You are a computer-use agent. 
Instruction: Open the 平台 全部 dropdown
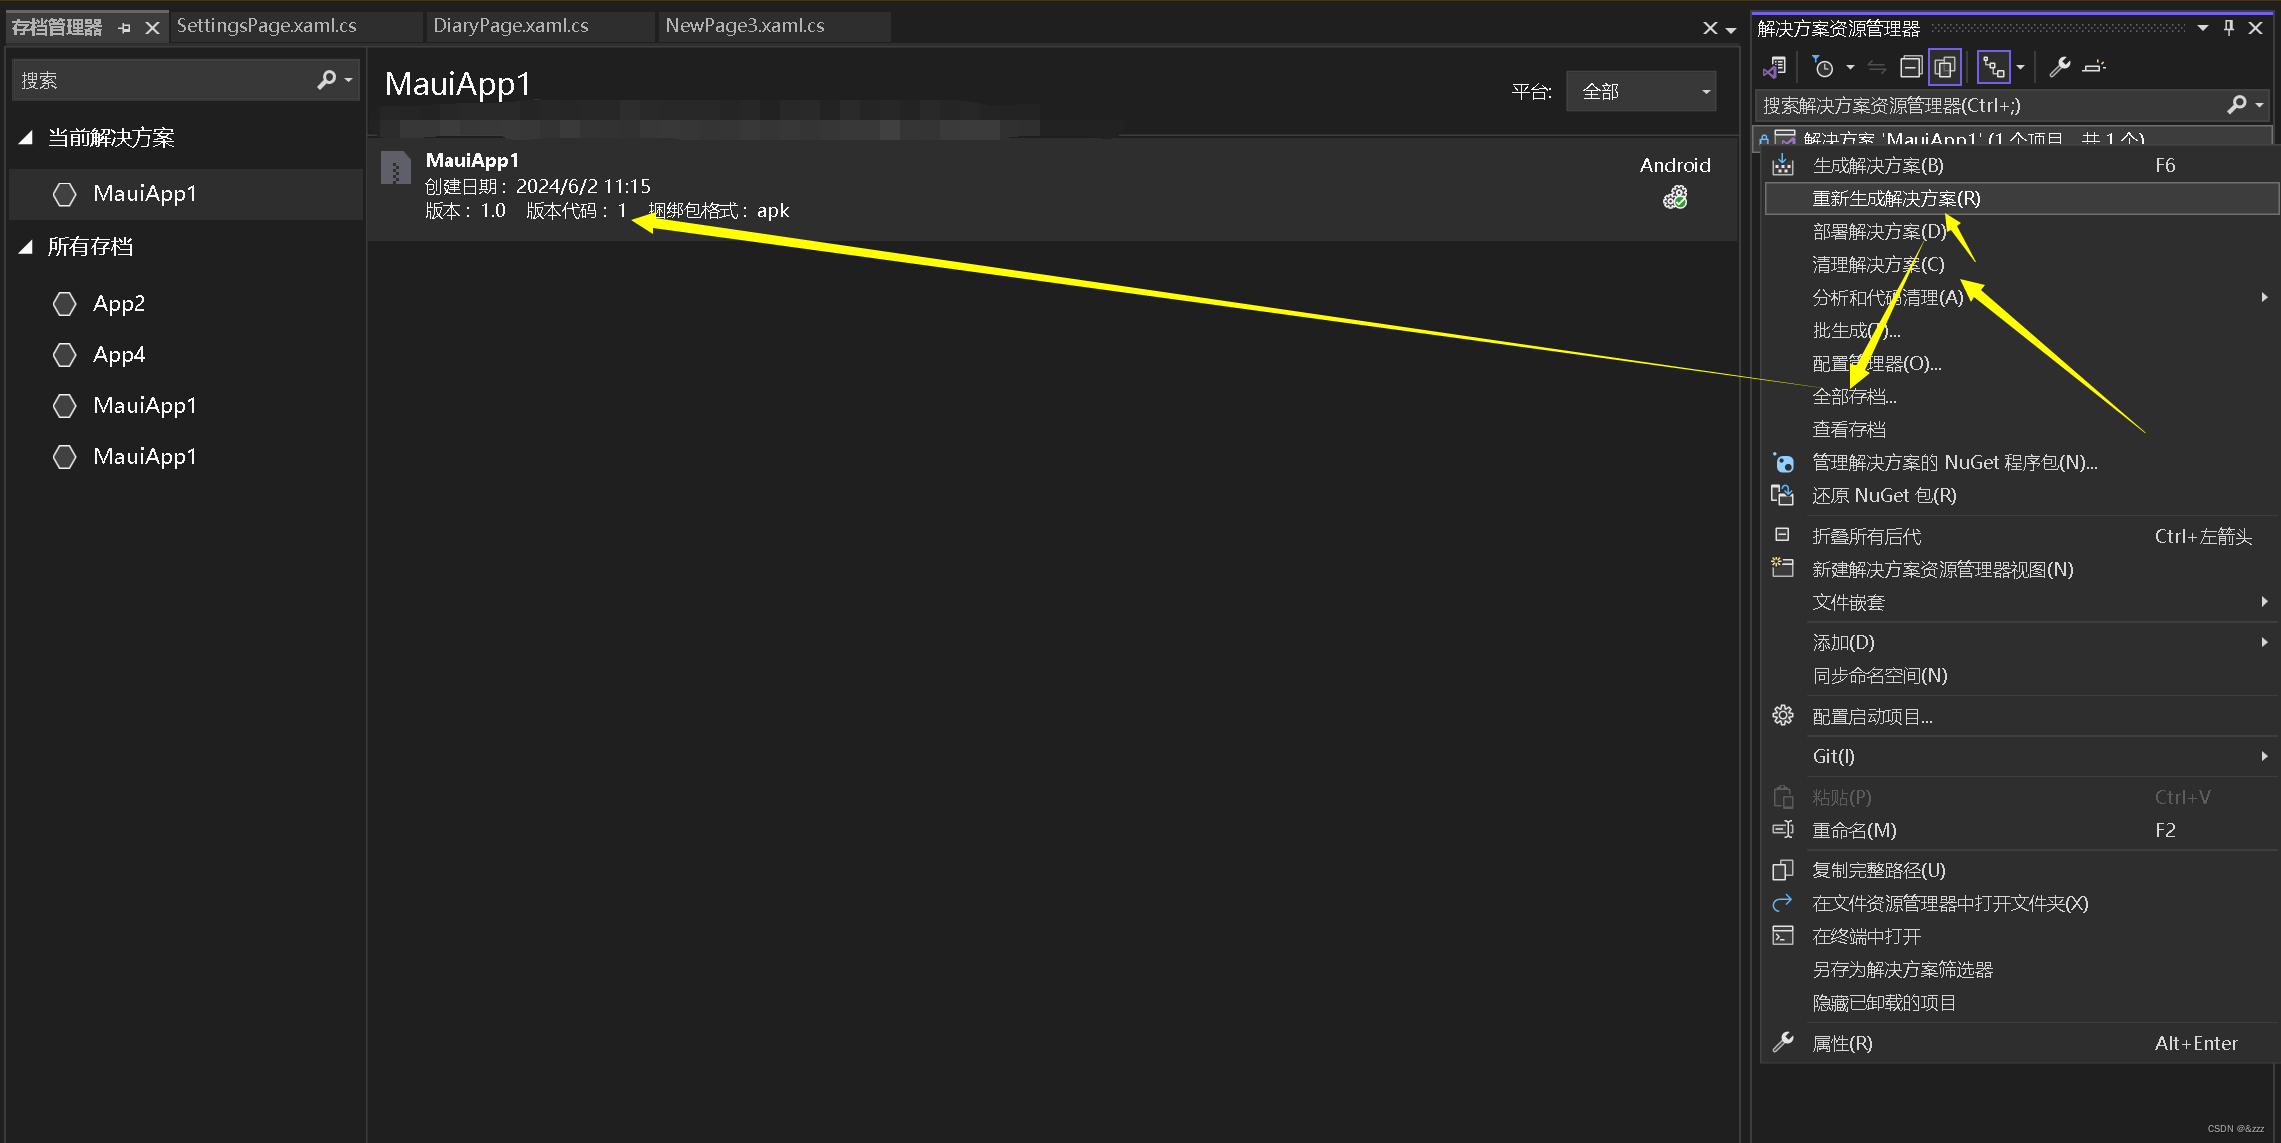[1641, 92]
